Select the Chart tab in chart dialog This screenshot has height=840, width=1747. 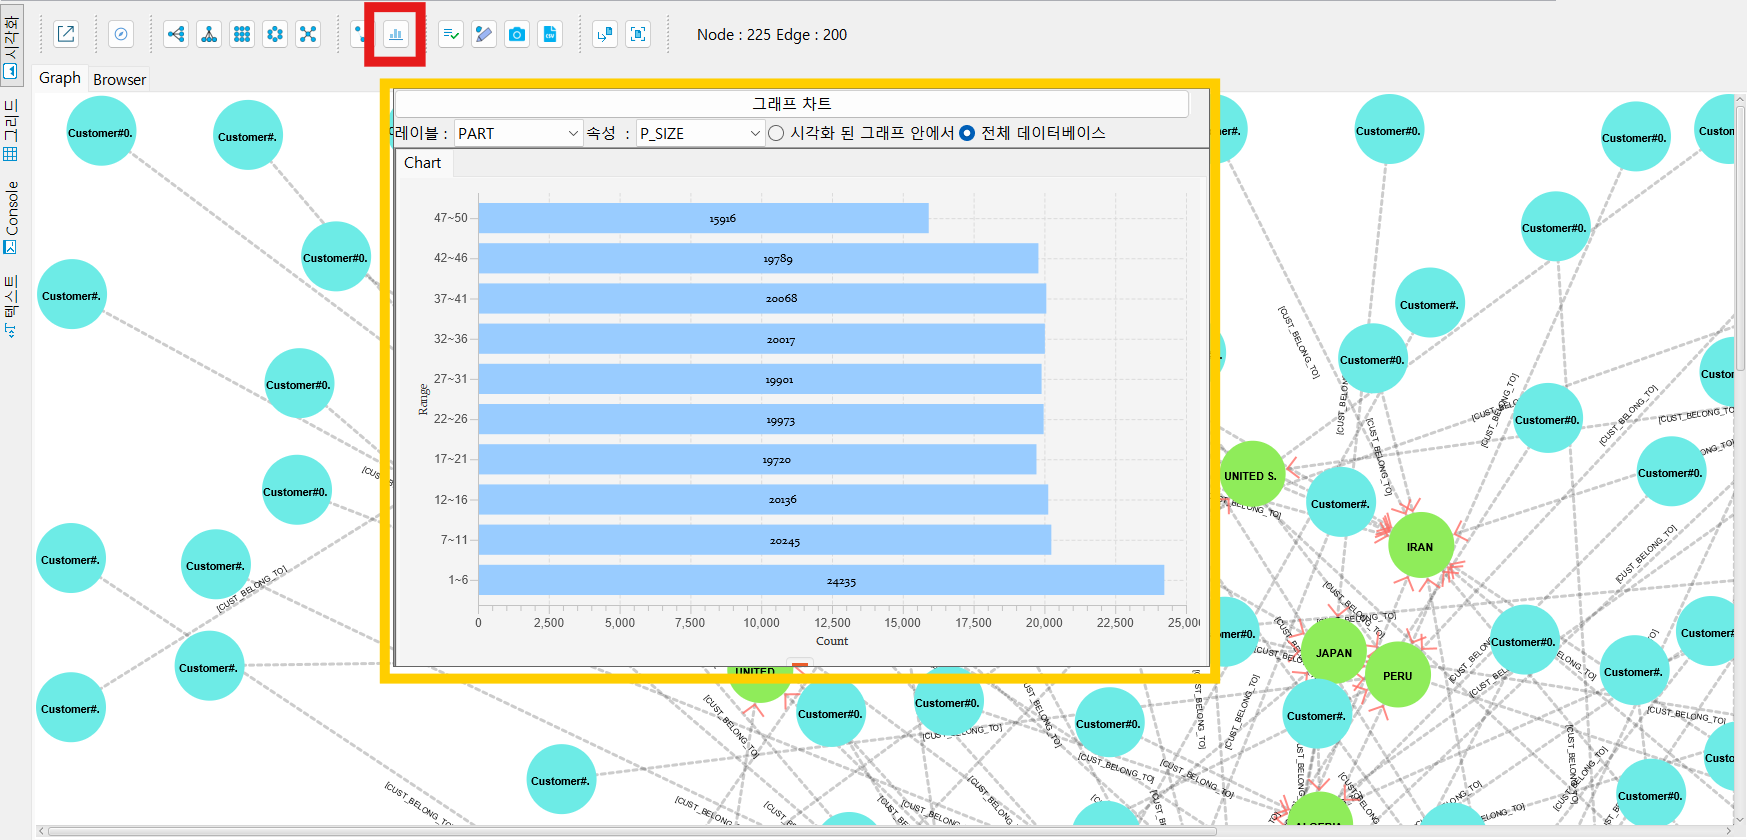click(422, 163)
